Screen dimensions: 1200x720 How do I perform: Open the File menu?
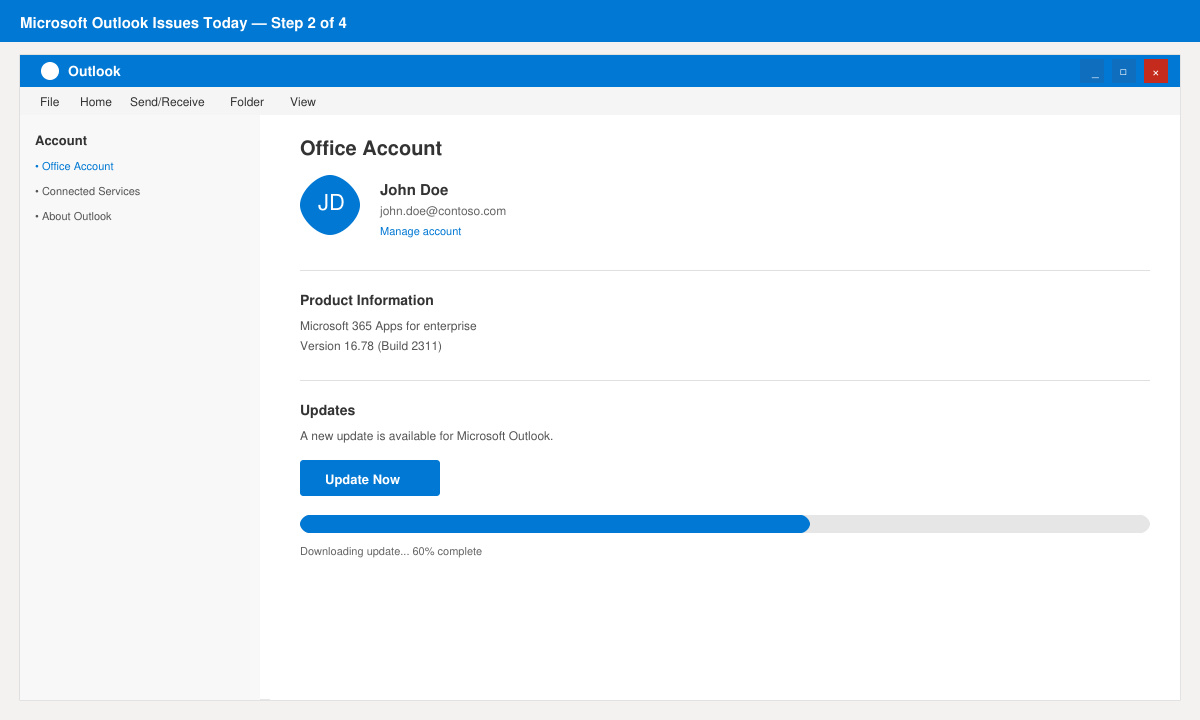(x=50, y=102)
